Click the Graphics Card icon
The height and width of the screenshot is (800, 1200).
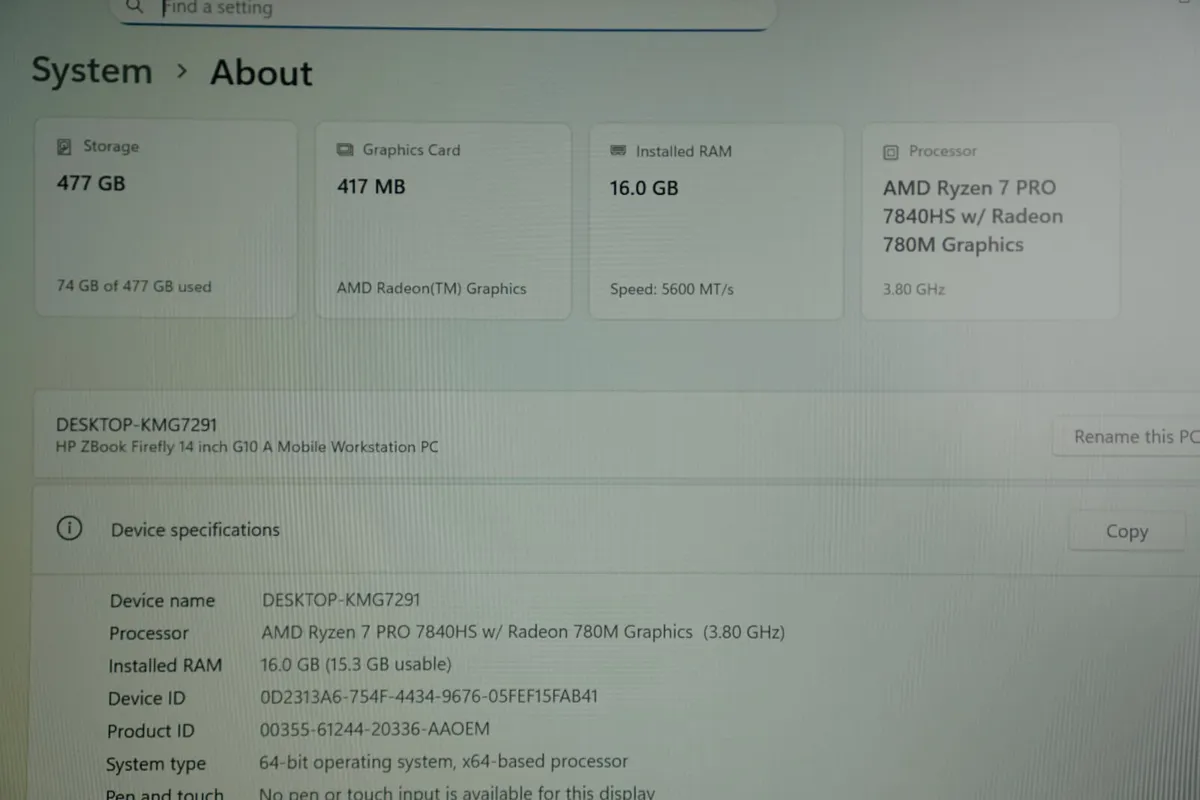tap(344, 149)
